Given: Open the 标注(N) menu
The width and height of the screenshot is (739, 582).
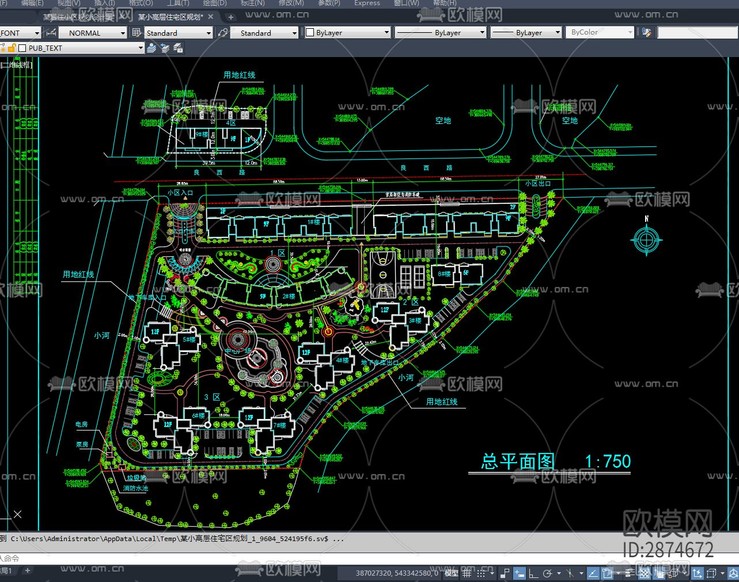Looking at the screenshot, I should [x=253, y=3].
